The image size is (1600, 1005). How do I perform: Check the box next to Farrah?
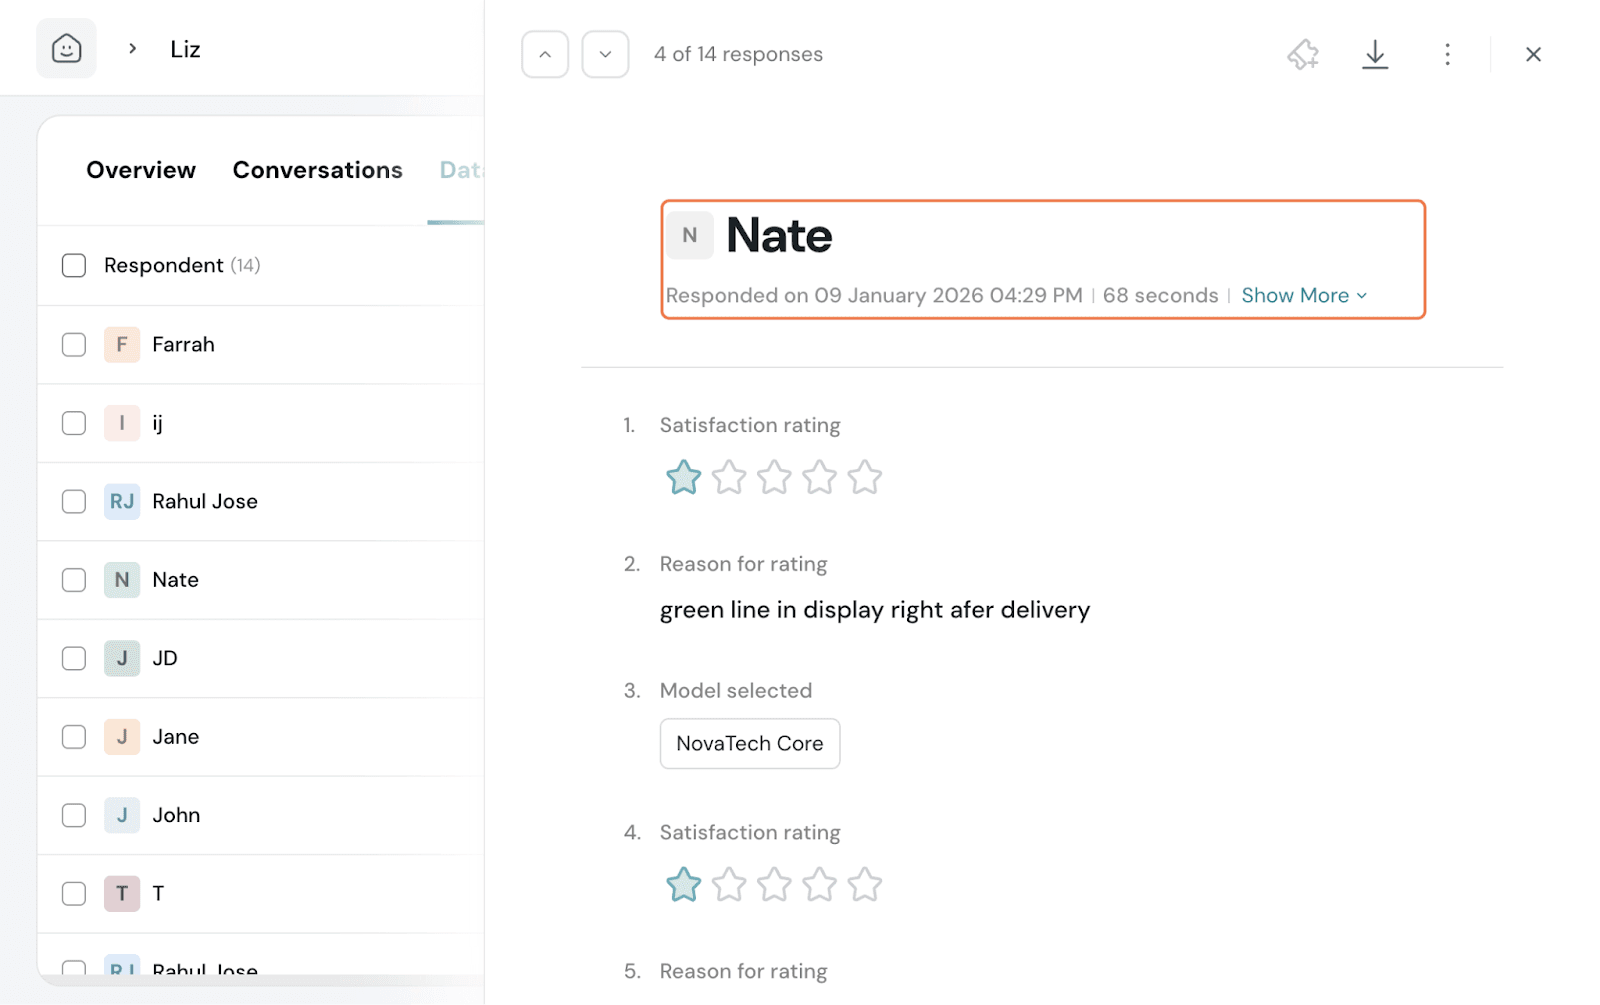[x=74, y=345]
